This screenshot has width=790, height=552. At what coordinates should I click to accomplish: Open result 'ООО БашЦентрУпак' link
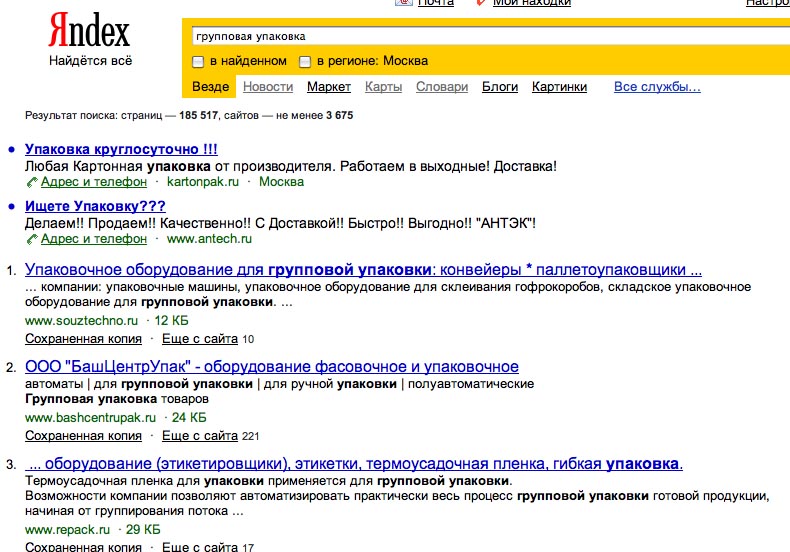pos(272,367)
